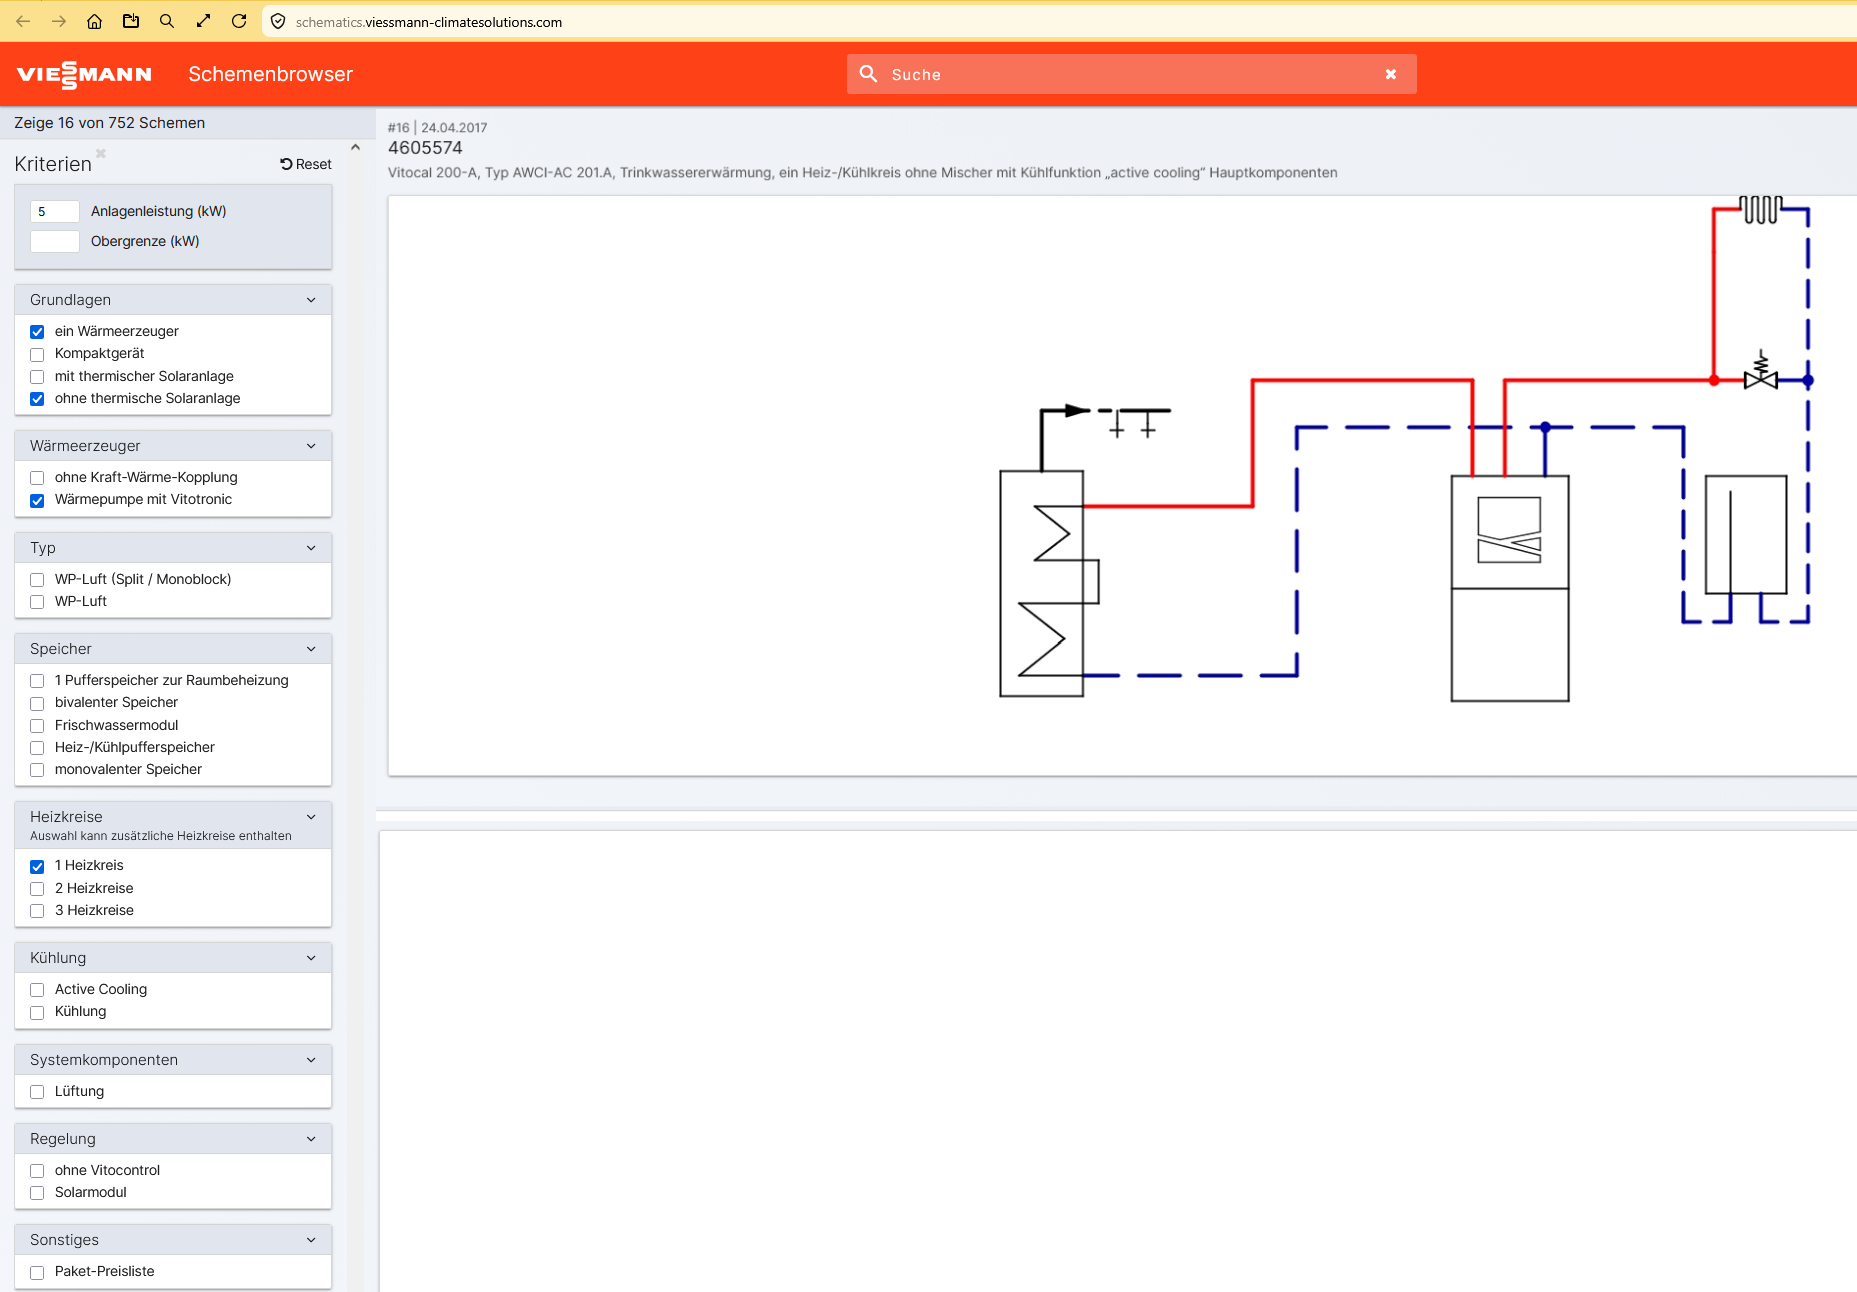Screen dimensions: 1857x1292
Task: Reload the page with refresh icon
Action: pyautogui.click(x=239, y=21)
